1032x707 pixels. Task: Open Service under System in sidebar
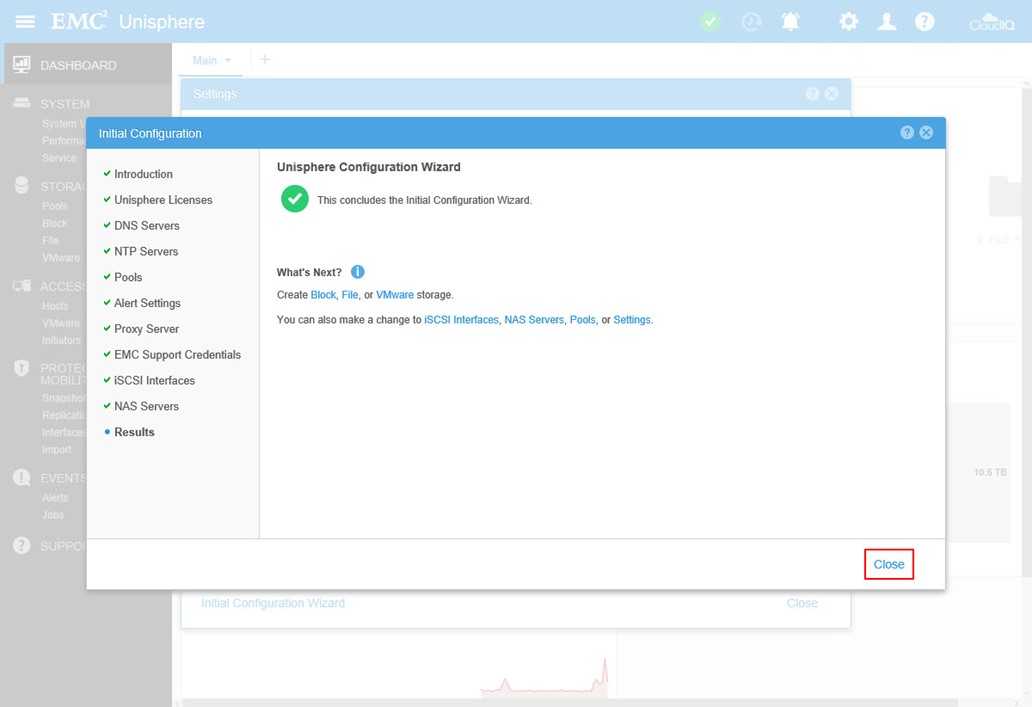pos(59,158)
